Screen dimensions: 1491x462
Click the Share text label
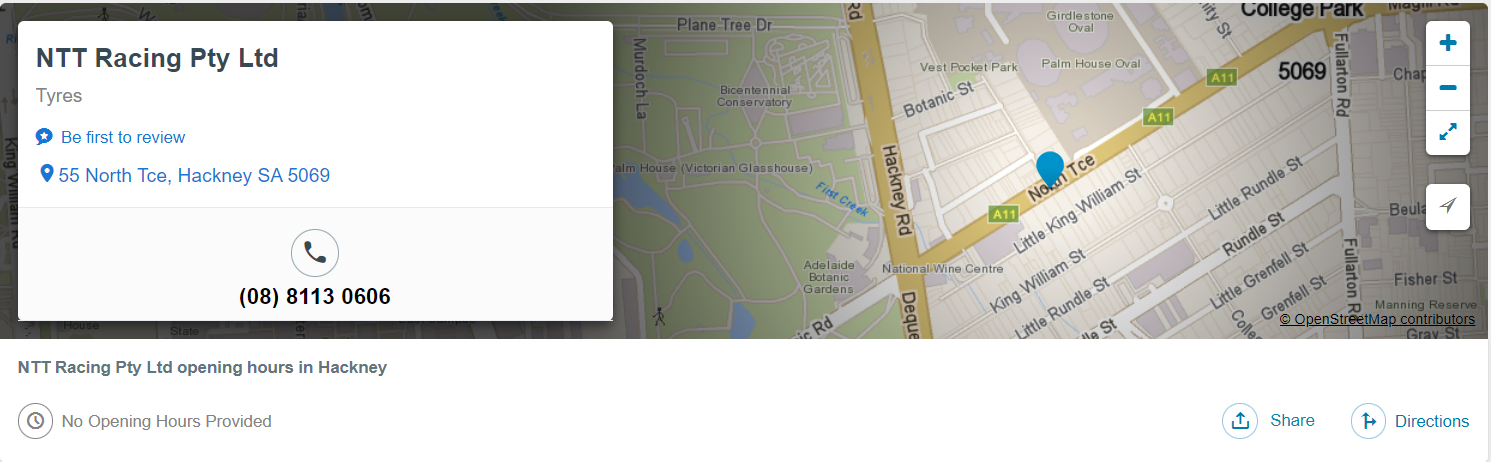point(1292,420)
